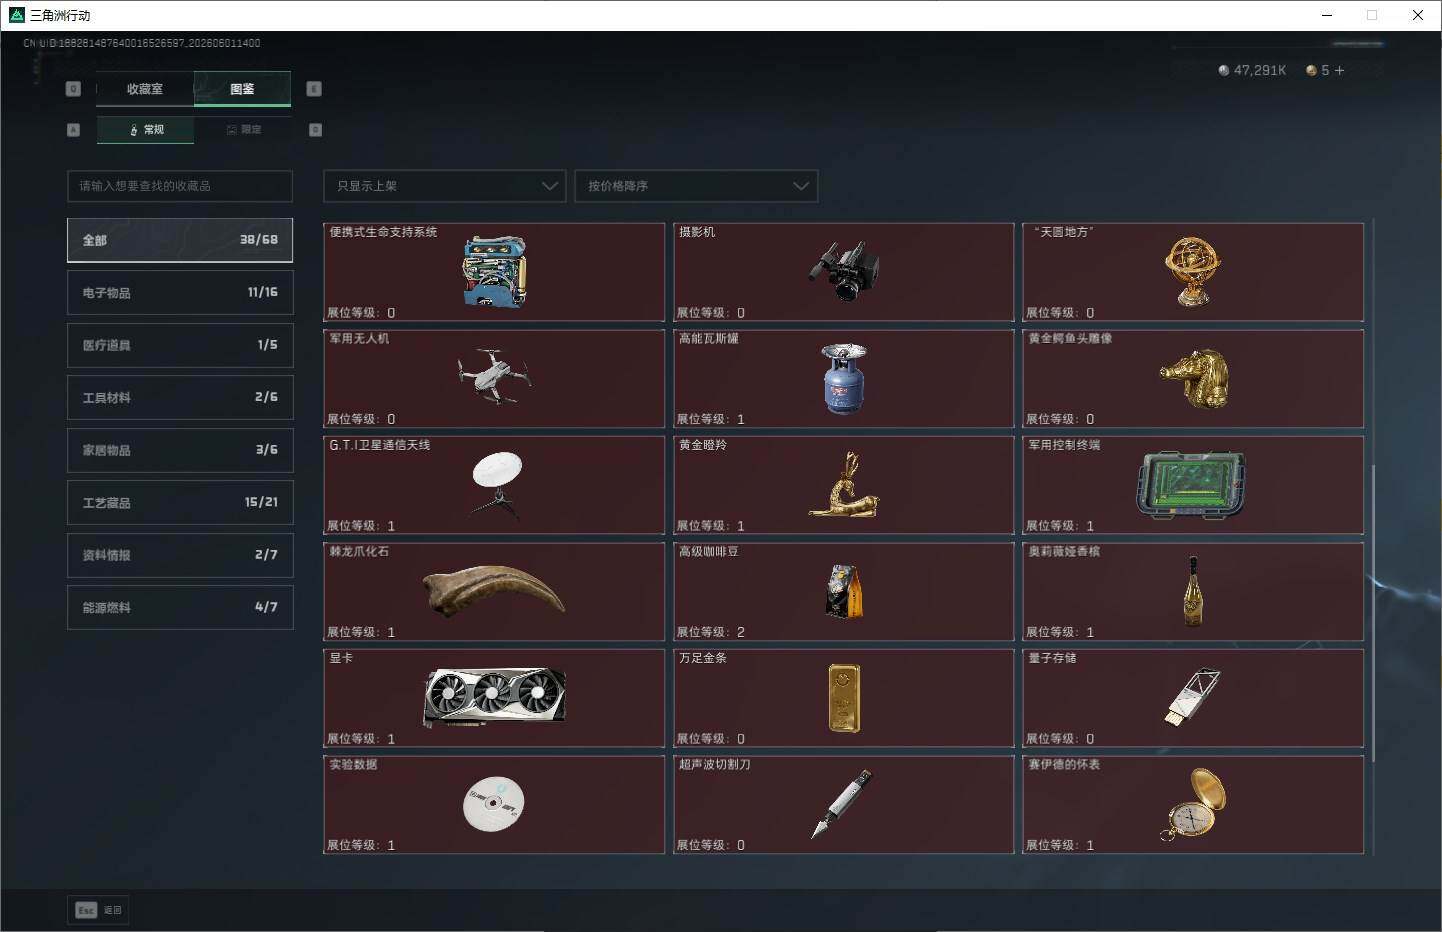This screenshot has width=1442, height=932.
Task: Select the 常规 sub-tab
Action: 146,130
